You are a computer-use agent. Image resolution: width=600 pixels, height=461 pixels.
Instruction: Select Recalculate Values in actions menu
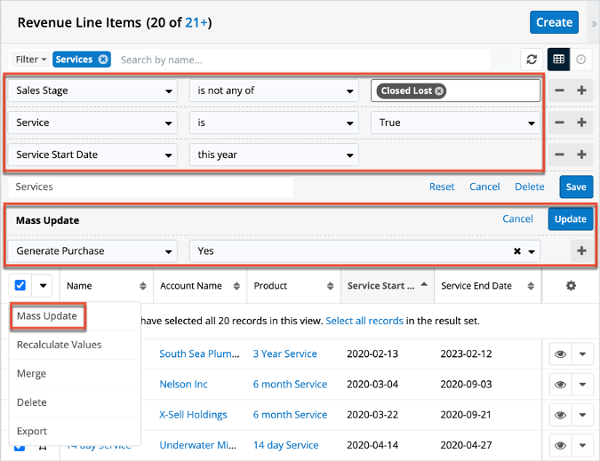[58, 345]
